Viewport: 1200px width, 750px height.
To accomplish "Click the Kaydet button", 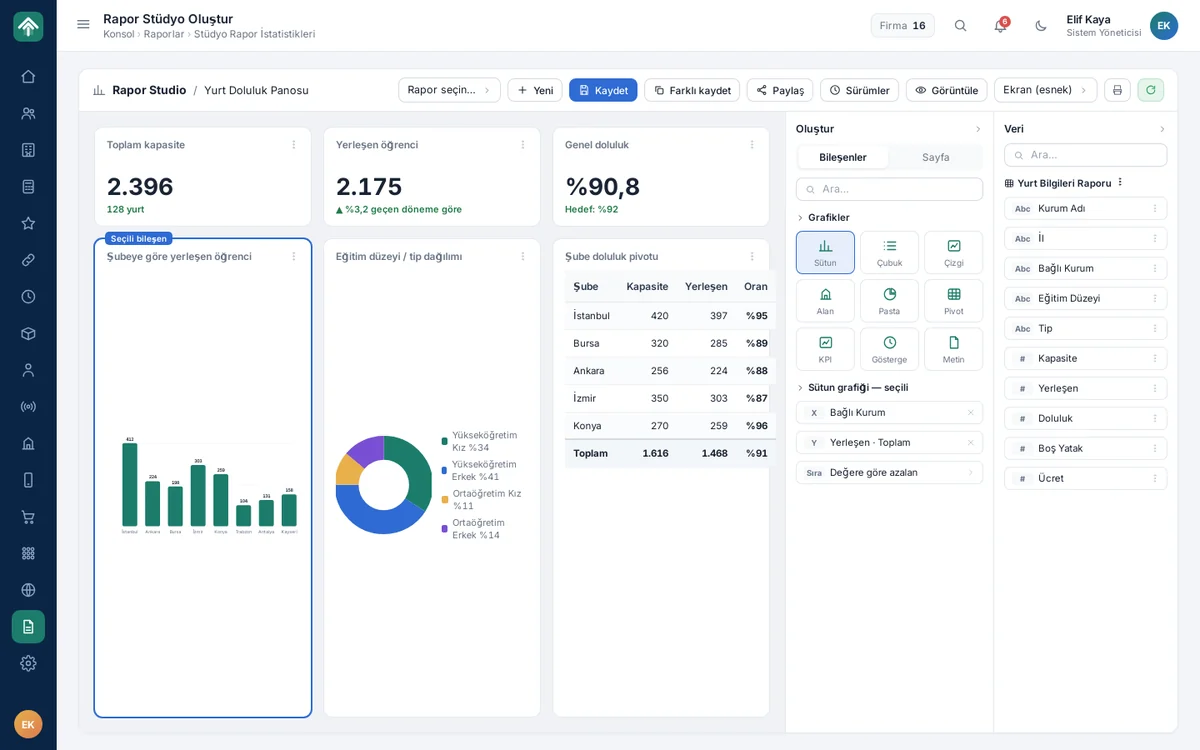I will [603, 90].
